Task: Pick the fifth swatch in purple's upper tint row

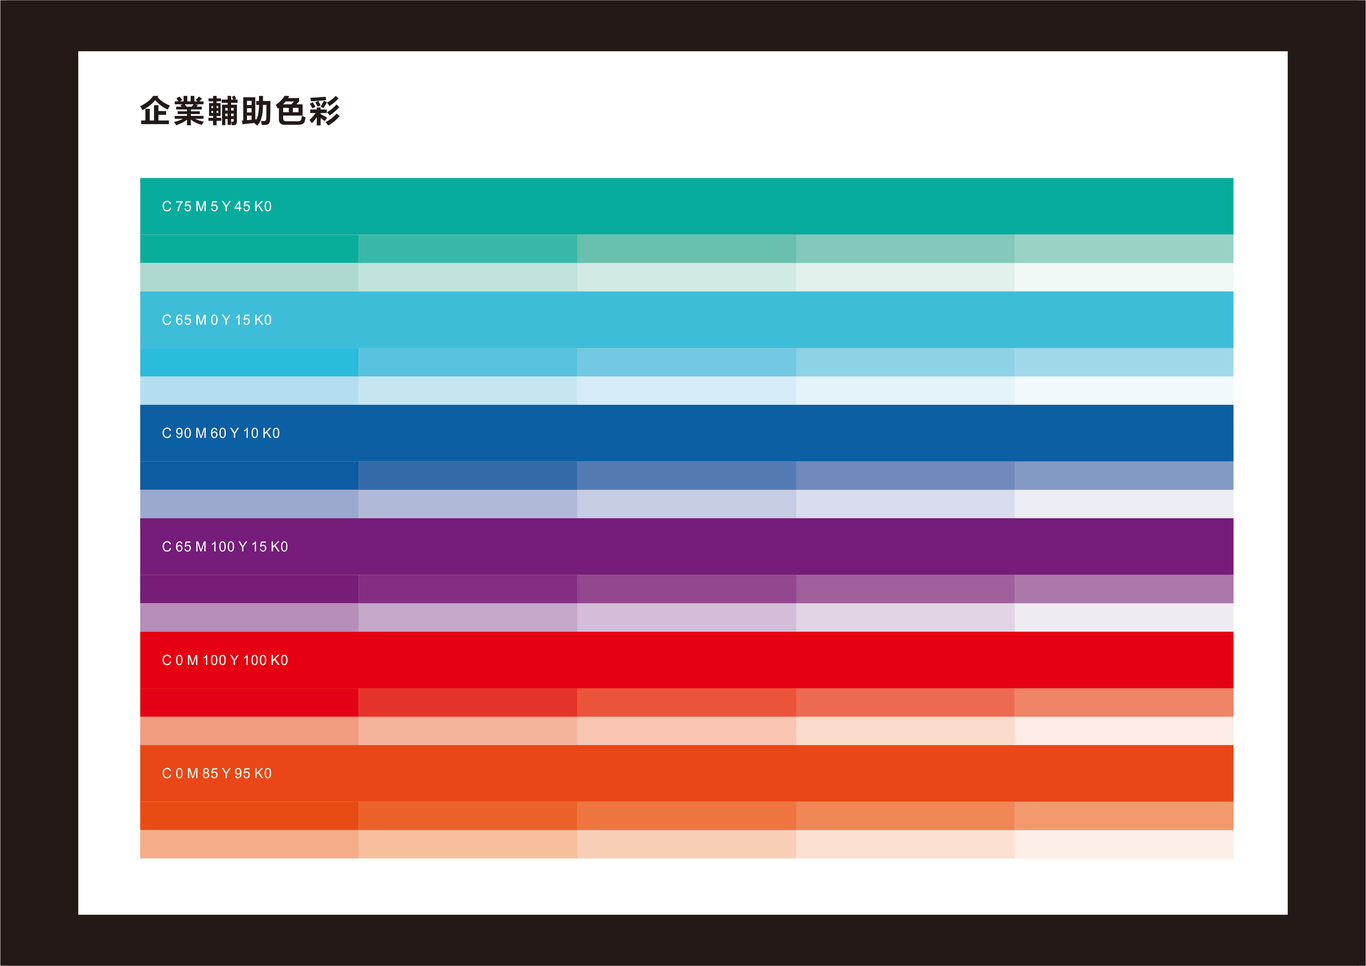Action: [x=1124, y=589]
